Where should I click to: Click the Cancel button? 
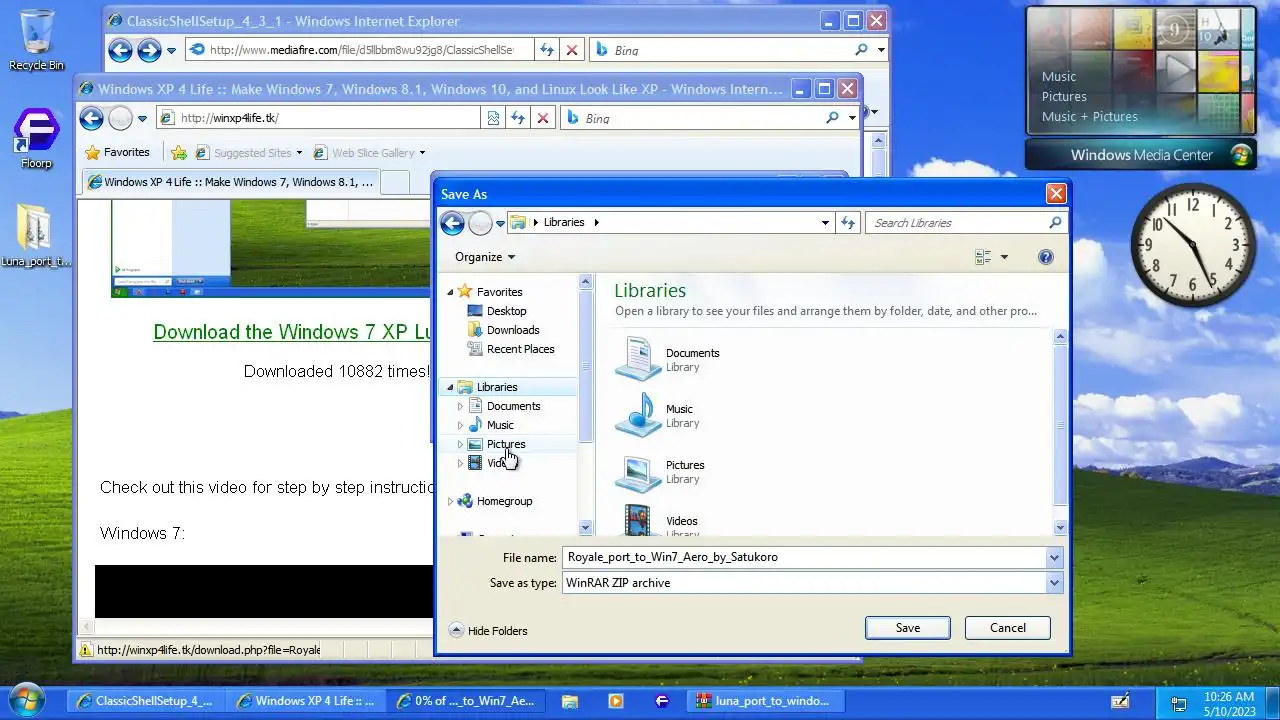(x=1008, y=628)
